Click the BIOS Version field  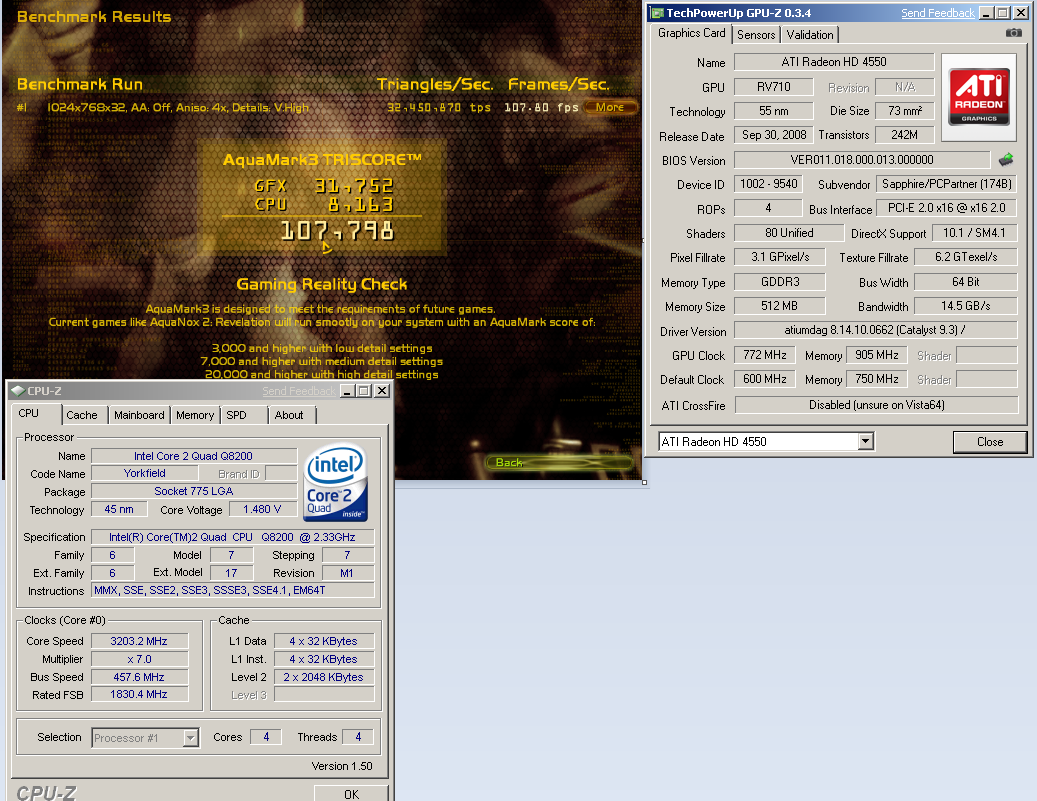tap(862, 160)
